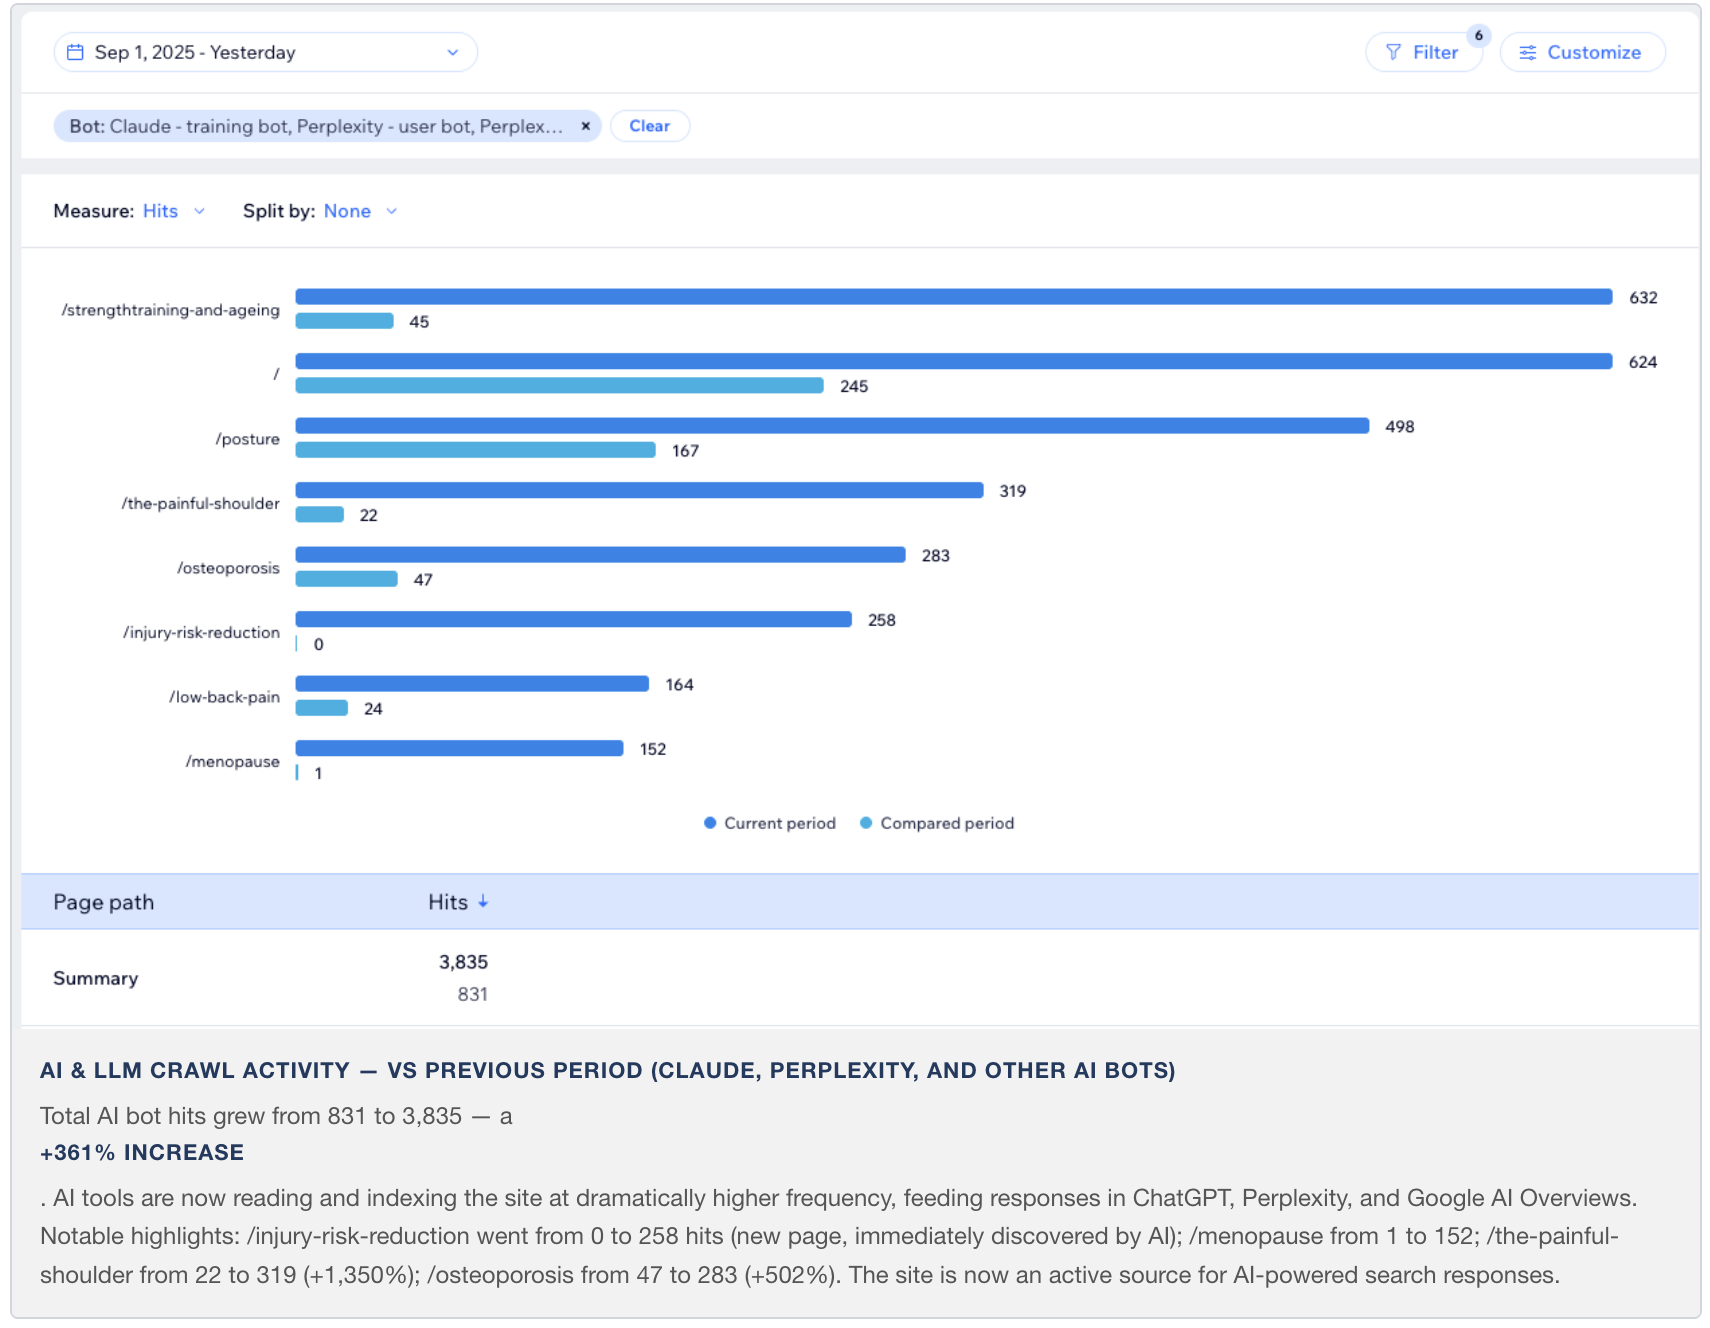The width and height of the screenshot is (1710, 1328).
Task: Click the Bot filter chip text
Action: click(316, 126)
